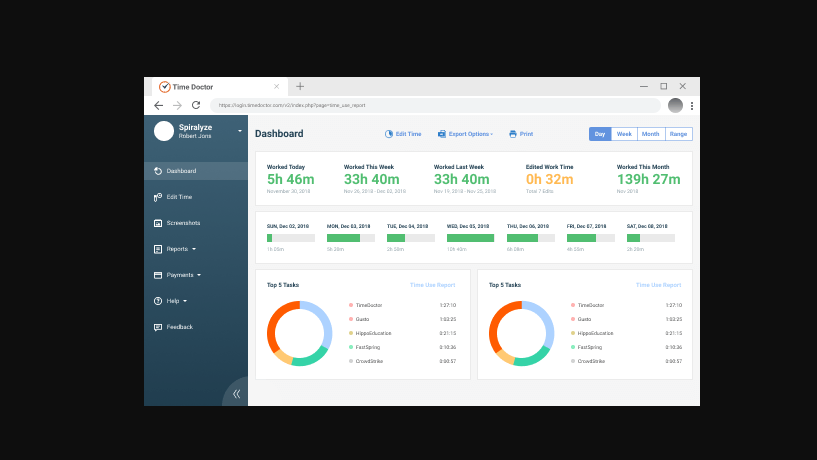The height and width of the screenshot is (460, 817).
Task: Open Time Use Report link in left card
Action: point(432,285)
